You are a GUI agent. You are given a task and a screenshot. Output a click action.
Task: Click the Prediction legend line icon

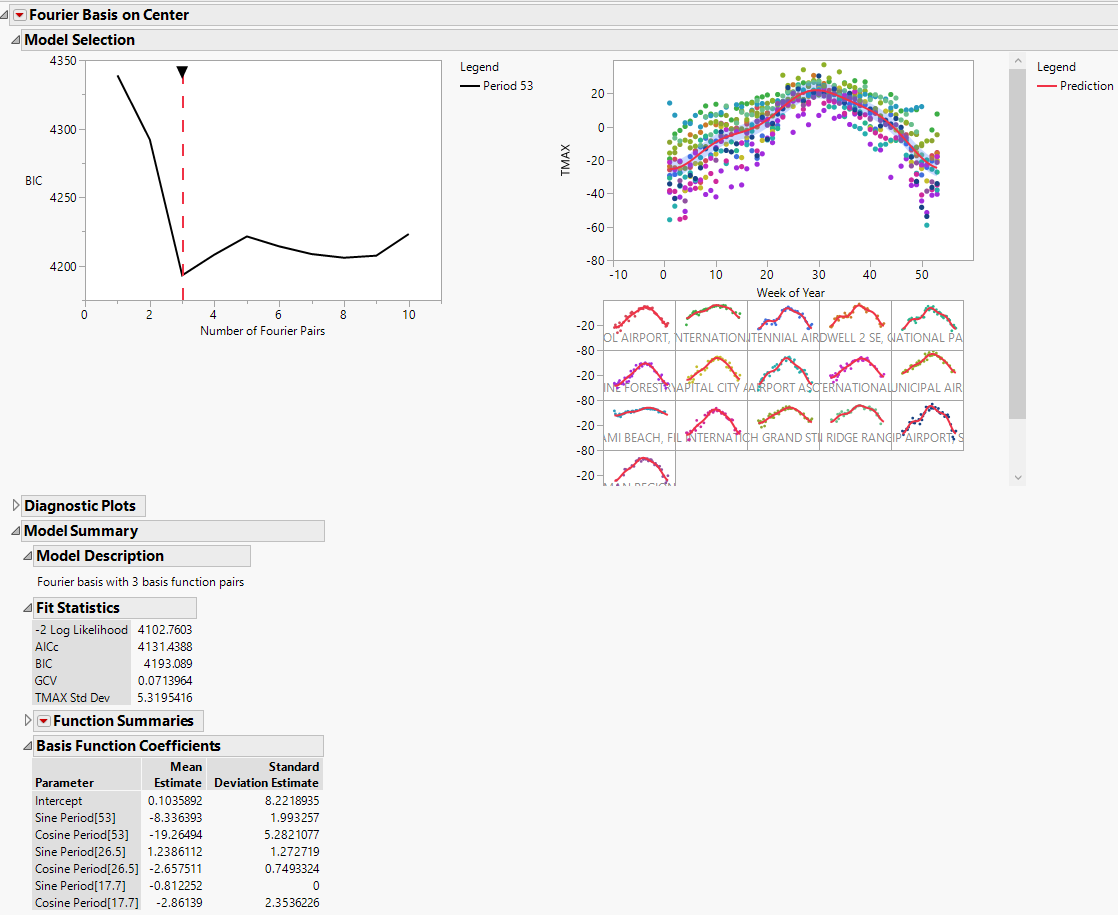point(1046,86)
